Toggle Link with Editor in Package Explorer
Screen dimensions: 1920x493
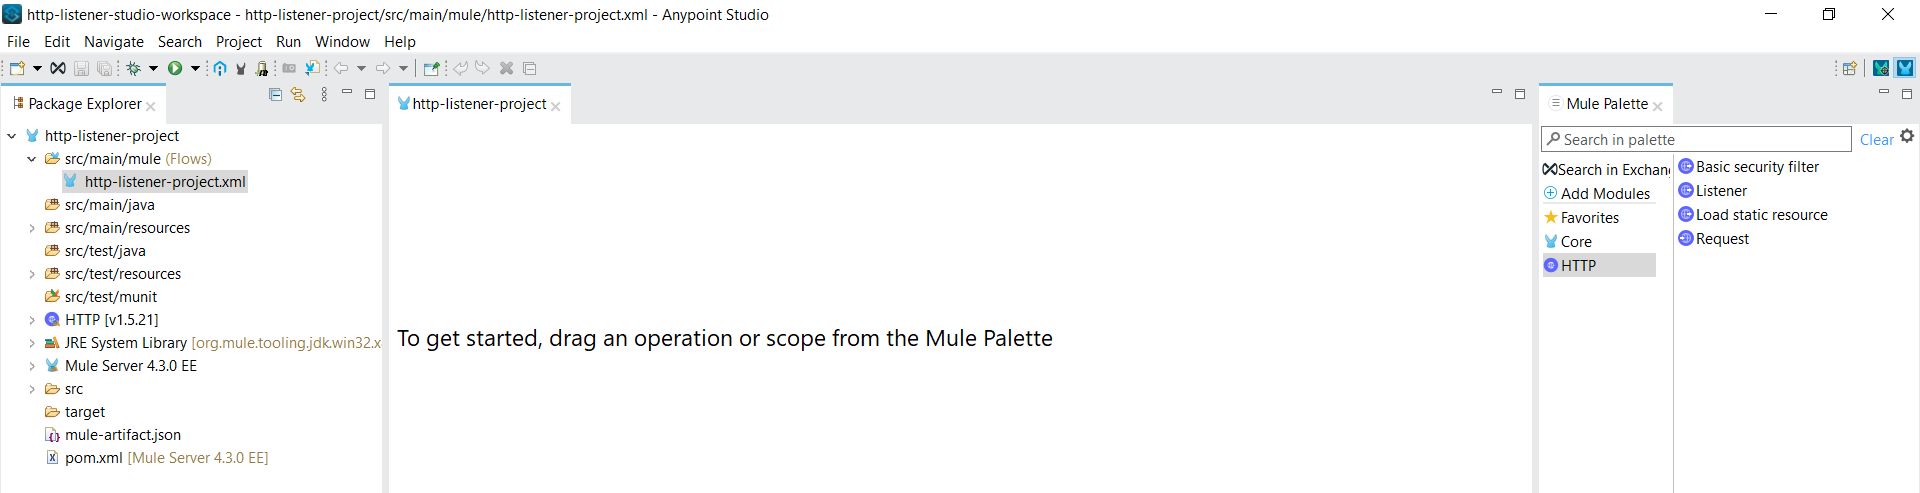[x=298, y=94]
